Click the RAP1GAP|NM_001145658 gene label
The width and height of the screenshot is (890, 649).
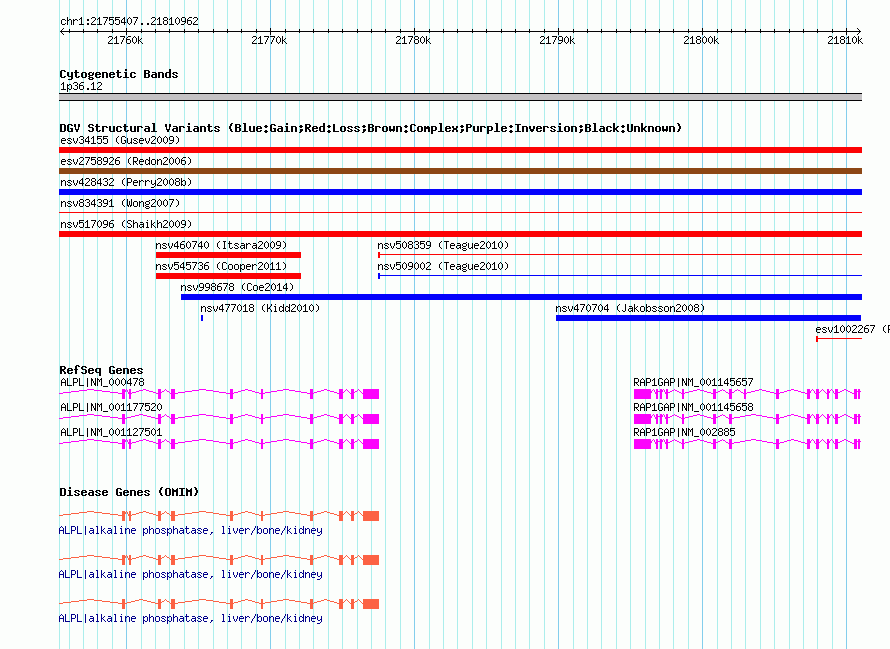[693, 408]
